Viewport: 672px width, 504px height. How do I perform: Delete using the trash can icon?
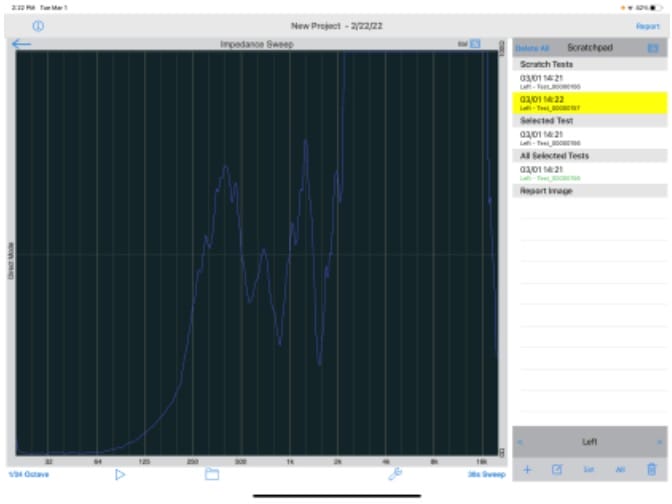[651, 468]
